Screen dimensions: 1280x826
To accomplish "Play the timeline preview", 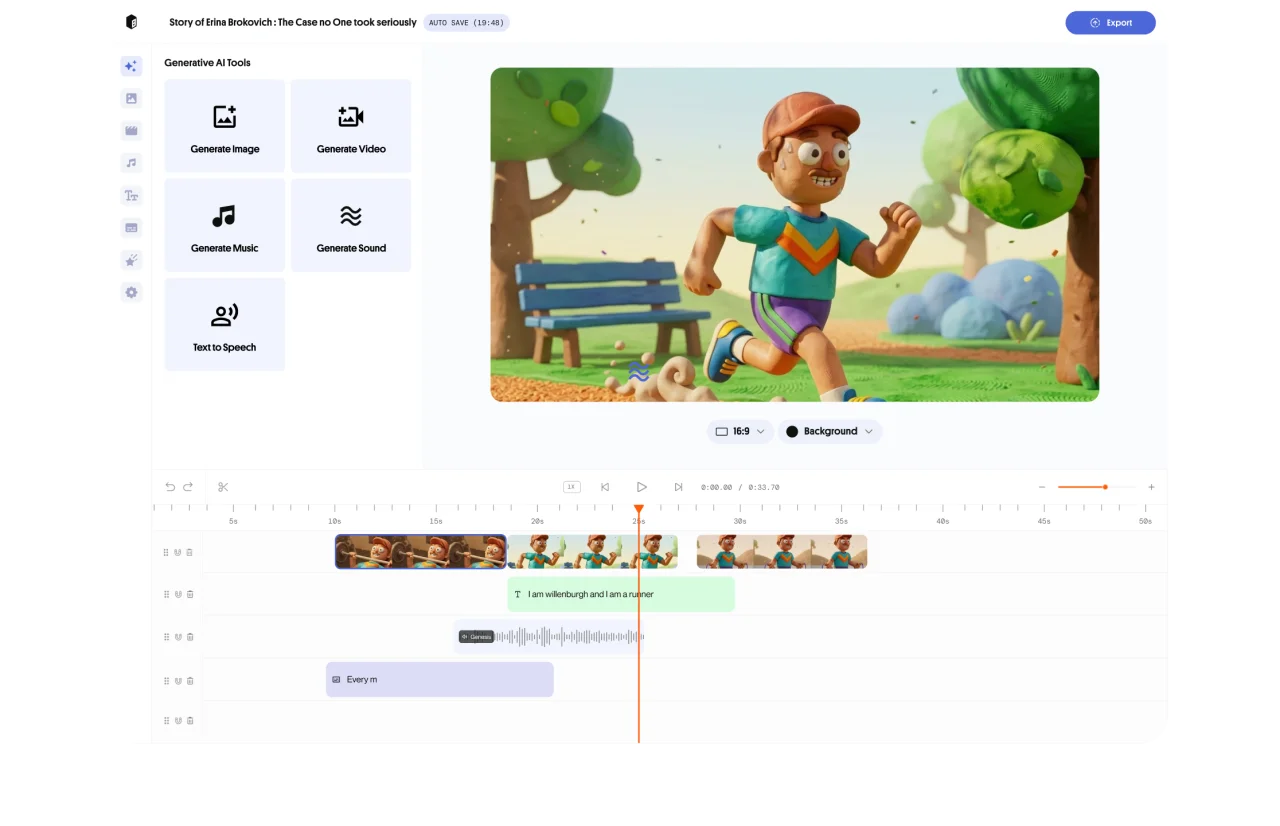I will (x=641, y=487).
